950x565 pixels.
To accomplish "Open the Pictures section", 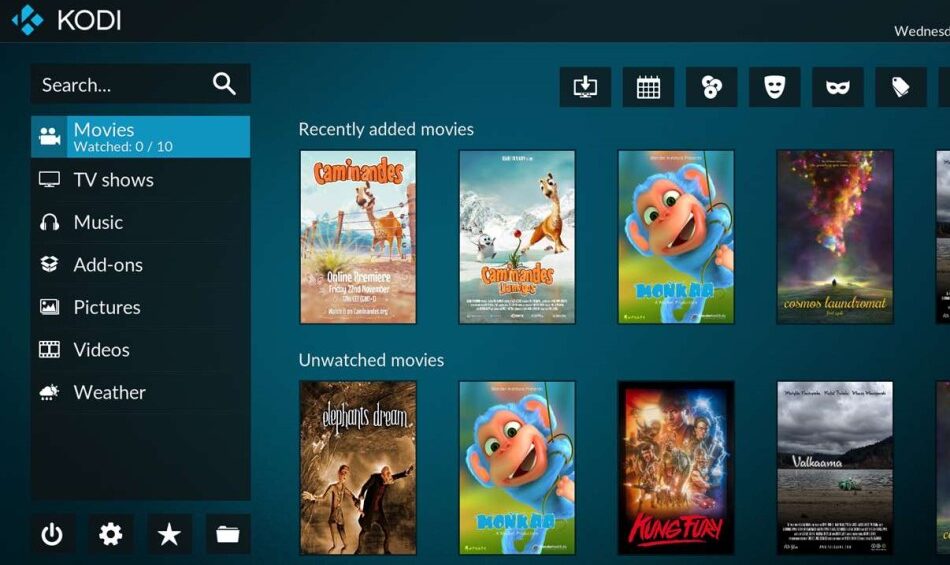I will pyautogui.click(x=141, y=307).
